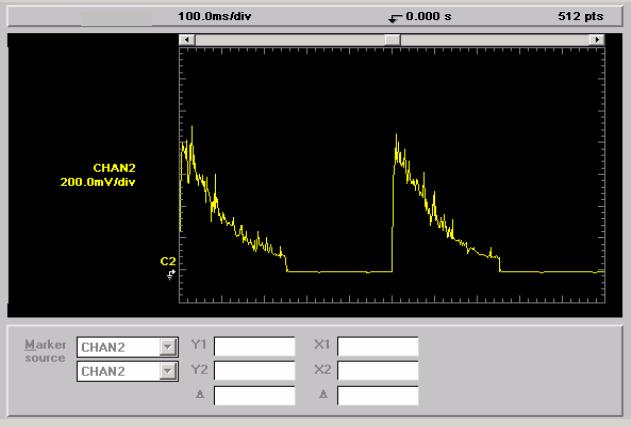Open the first Marker source CHAN2 dropdown
This screenshot has height=427, width=631.
coord(166,347)
